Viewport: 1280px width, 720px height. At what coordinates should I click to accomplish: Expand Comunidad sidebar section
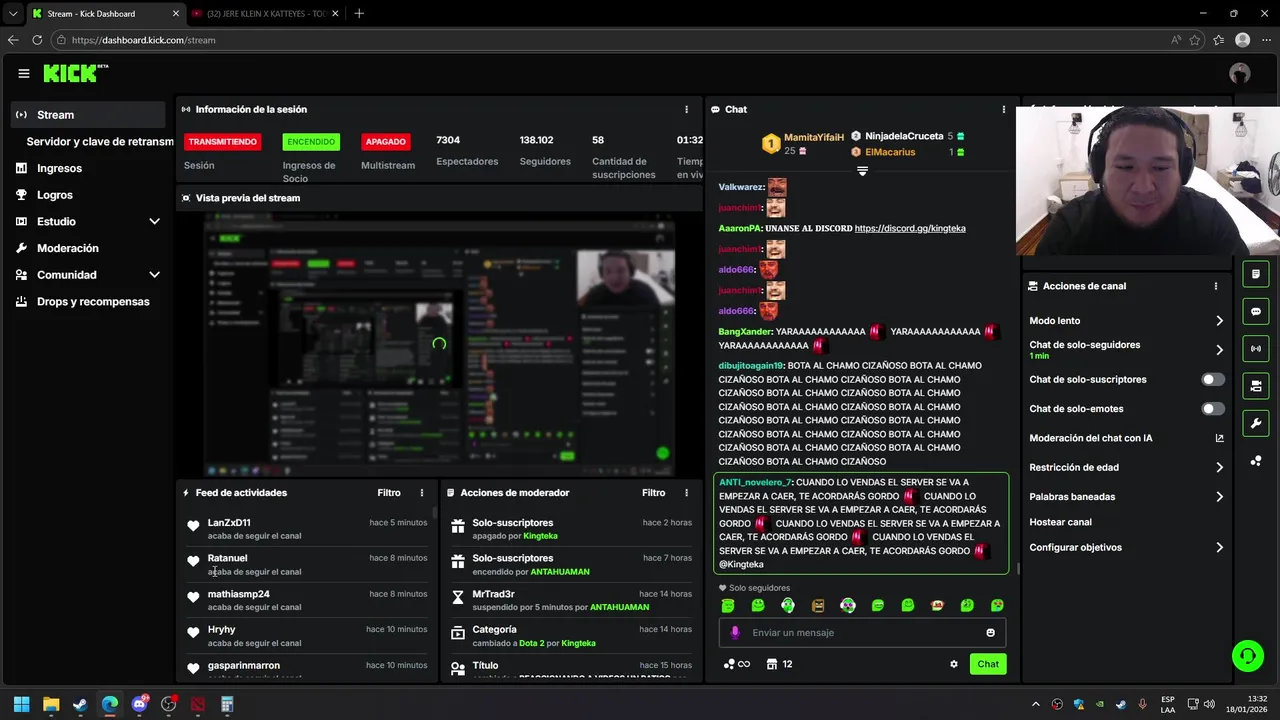(x=154, y=275)
